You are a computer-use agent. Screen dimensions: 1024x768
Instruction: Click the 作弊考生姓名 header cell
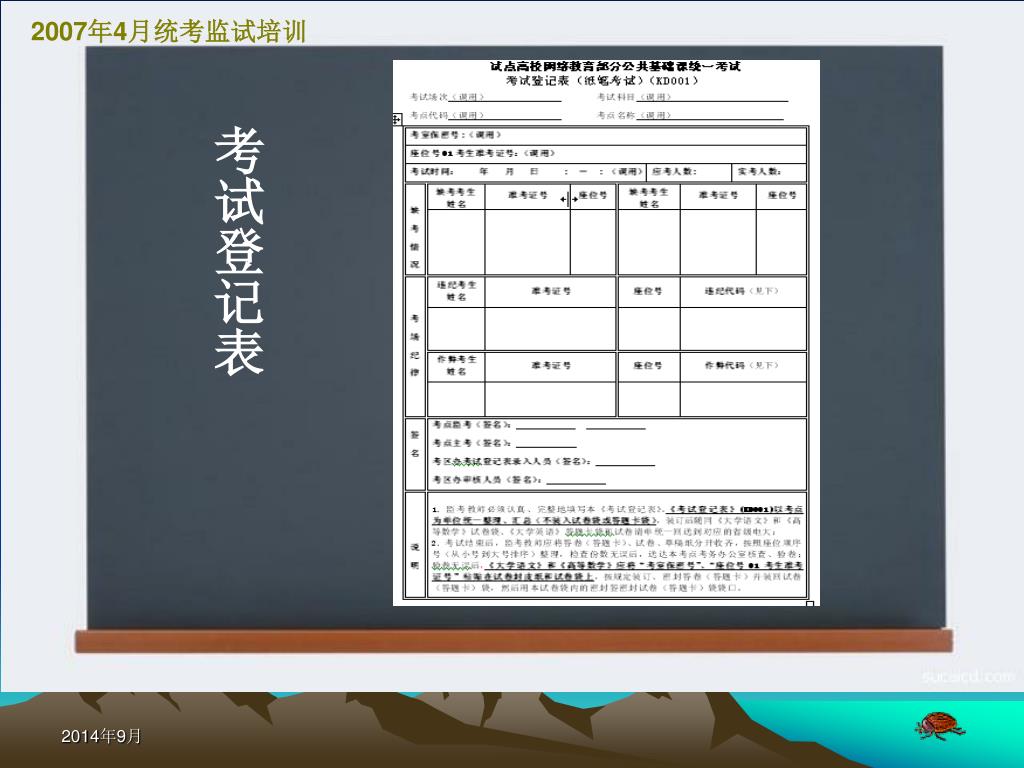[456, 366]
